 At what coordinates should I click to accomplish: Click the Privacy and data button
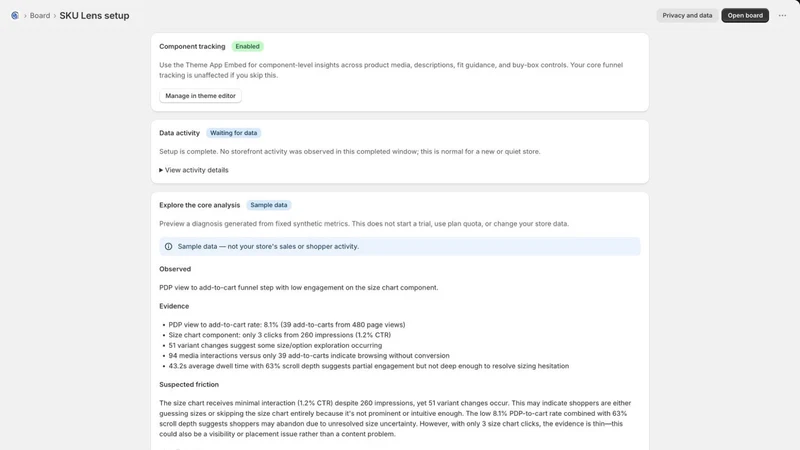pos(687,15)
